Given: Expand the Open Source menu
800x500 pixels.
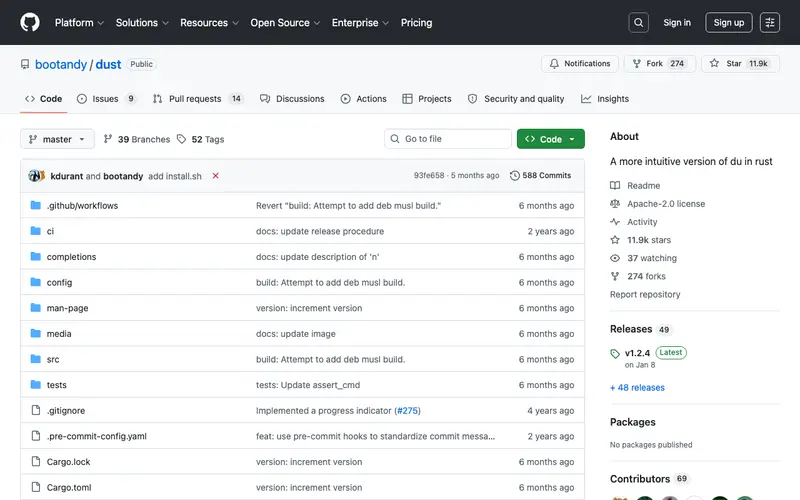Looking at the screenshot, I should point(285,23).
